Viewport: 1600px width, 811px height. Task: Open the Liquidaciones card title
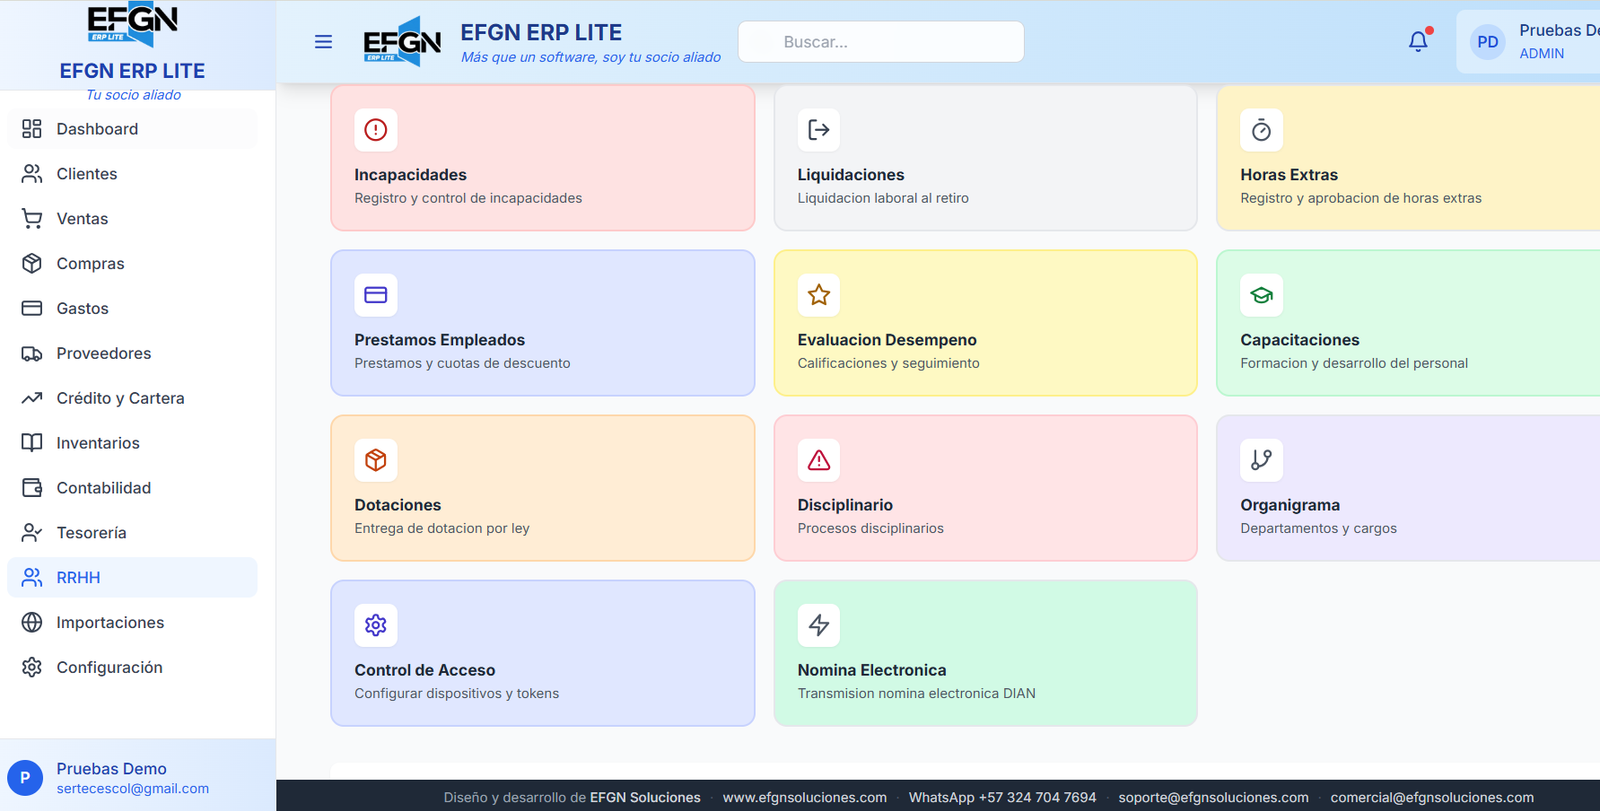[x=851, y=175]
